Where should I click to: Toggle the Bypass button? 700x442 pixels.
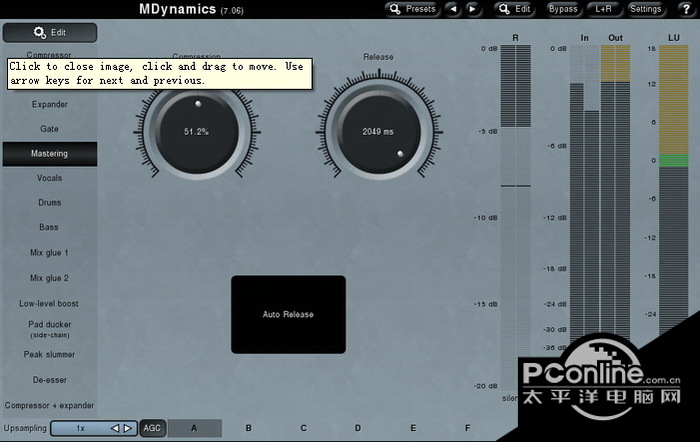(x=563, y=9)
